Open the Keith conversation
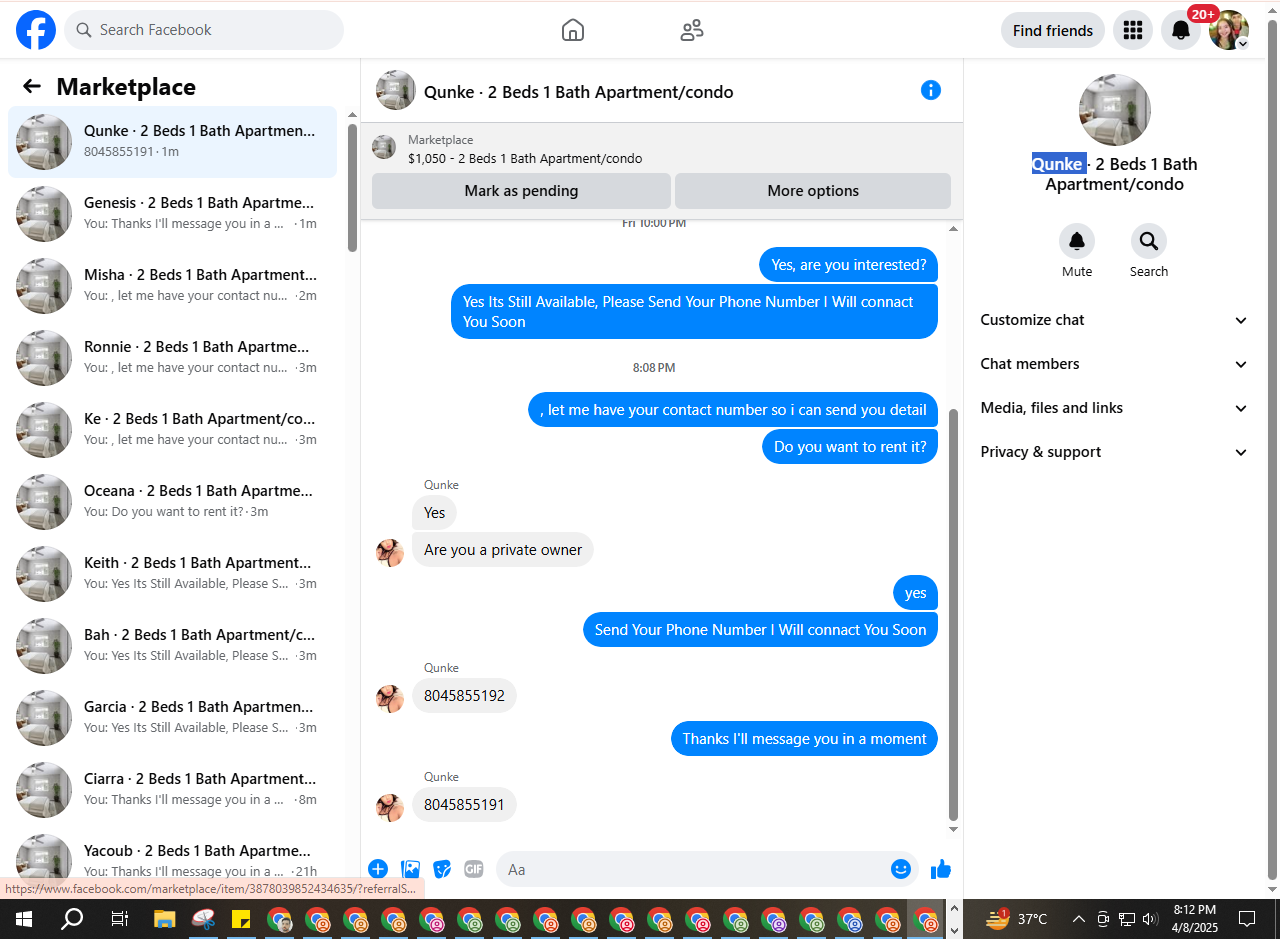 pyautogui.click(x=172, y=574)
